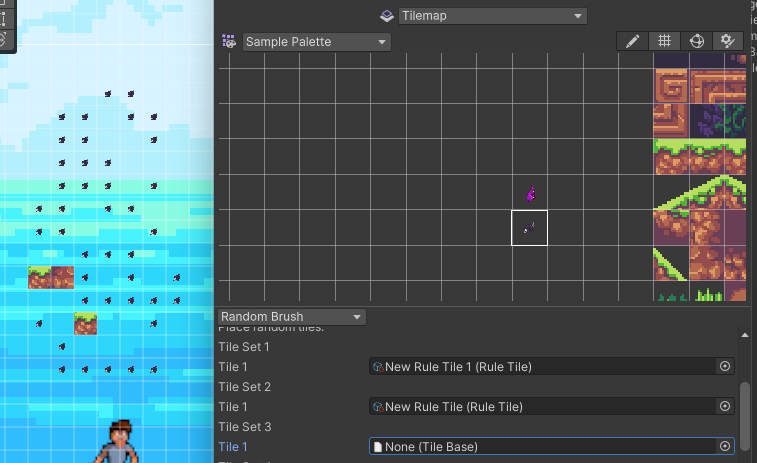The image size is (757, 463).
Task: Open the tile palette settings gear icon
Action: tap(727, 41)
